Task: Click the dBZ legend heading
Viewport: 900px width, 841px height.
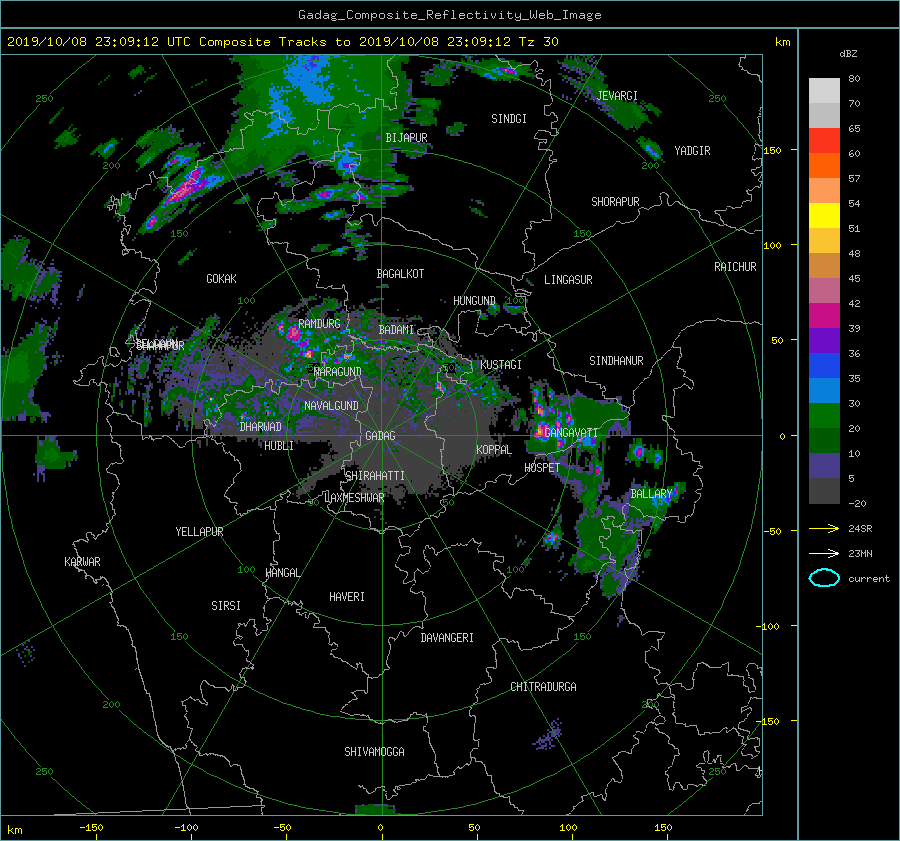Action: coord(848,53)
